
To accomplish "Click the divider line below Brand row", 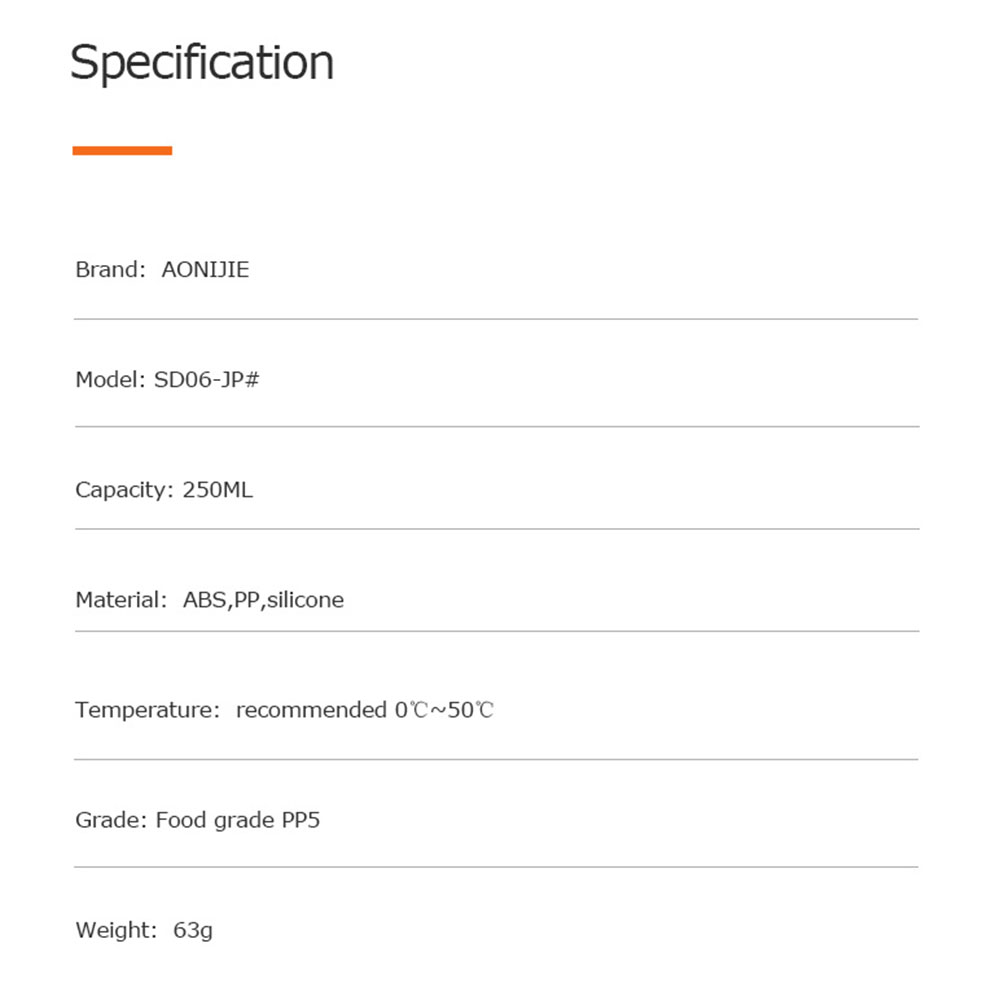I will pyautogui.click(x=496, y=319).
